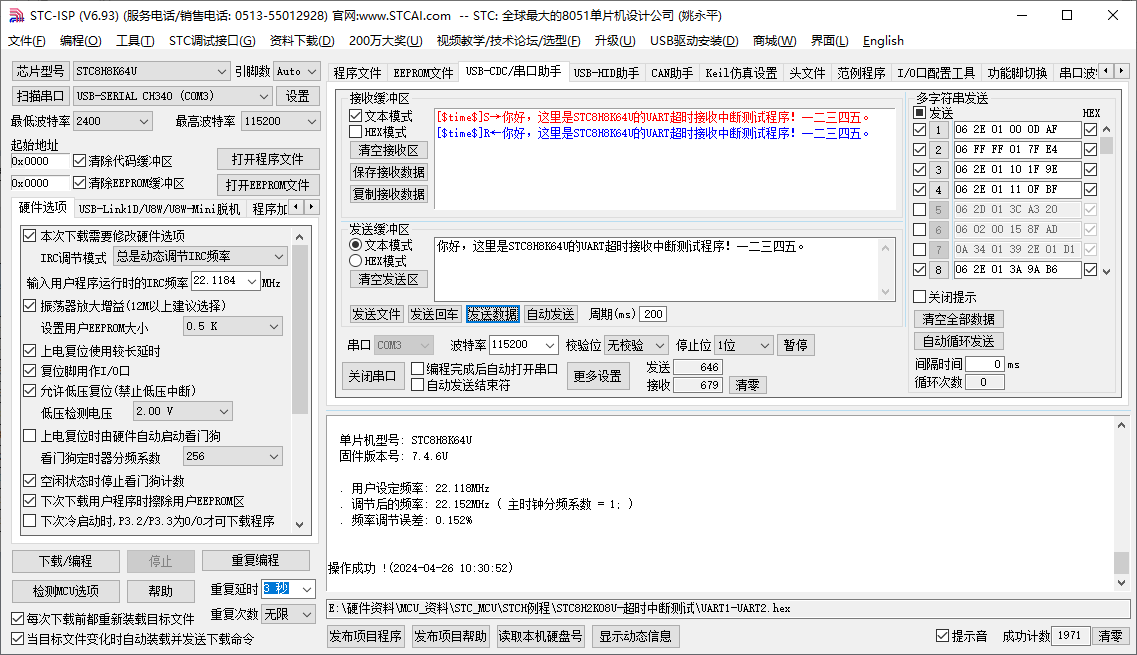This screenshot has height=655, width=1137.
Task: Open 工具(T) menu
Action: click(x=135, y=41)
